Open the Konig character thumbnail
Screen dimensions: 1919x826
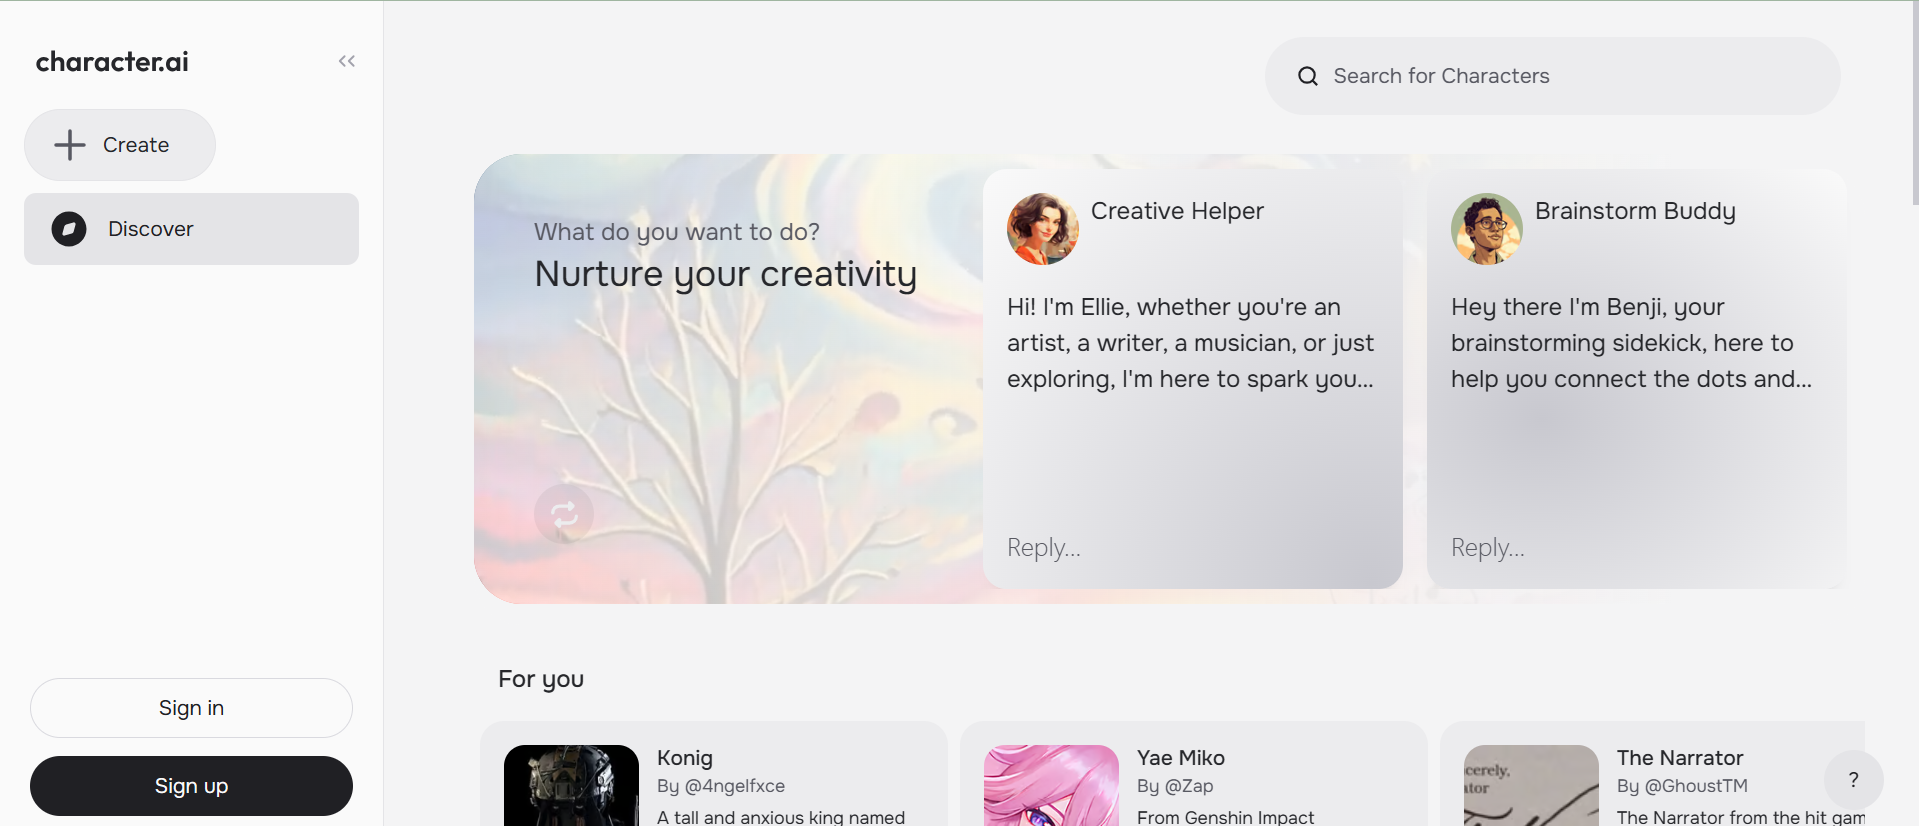[x=571, y=786]
